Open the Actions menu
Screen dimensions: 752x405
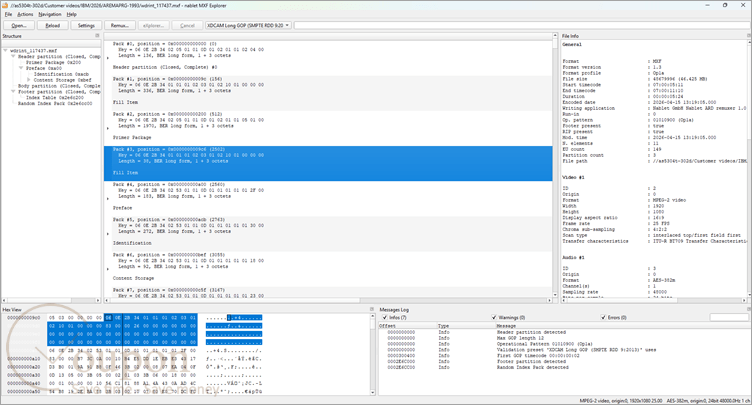tap(25, 14)
